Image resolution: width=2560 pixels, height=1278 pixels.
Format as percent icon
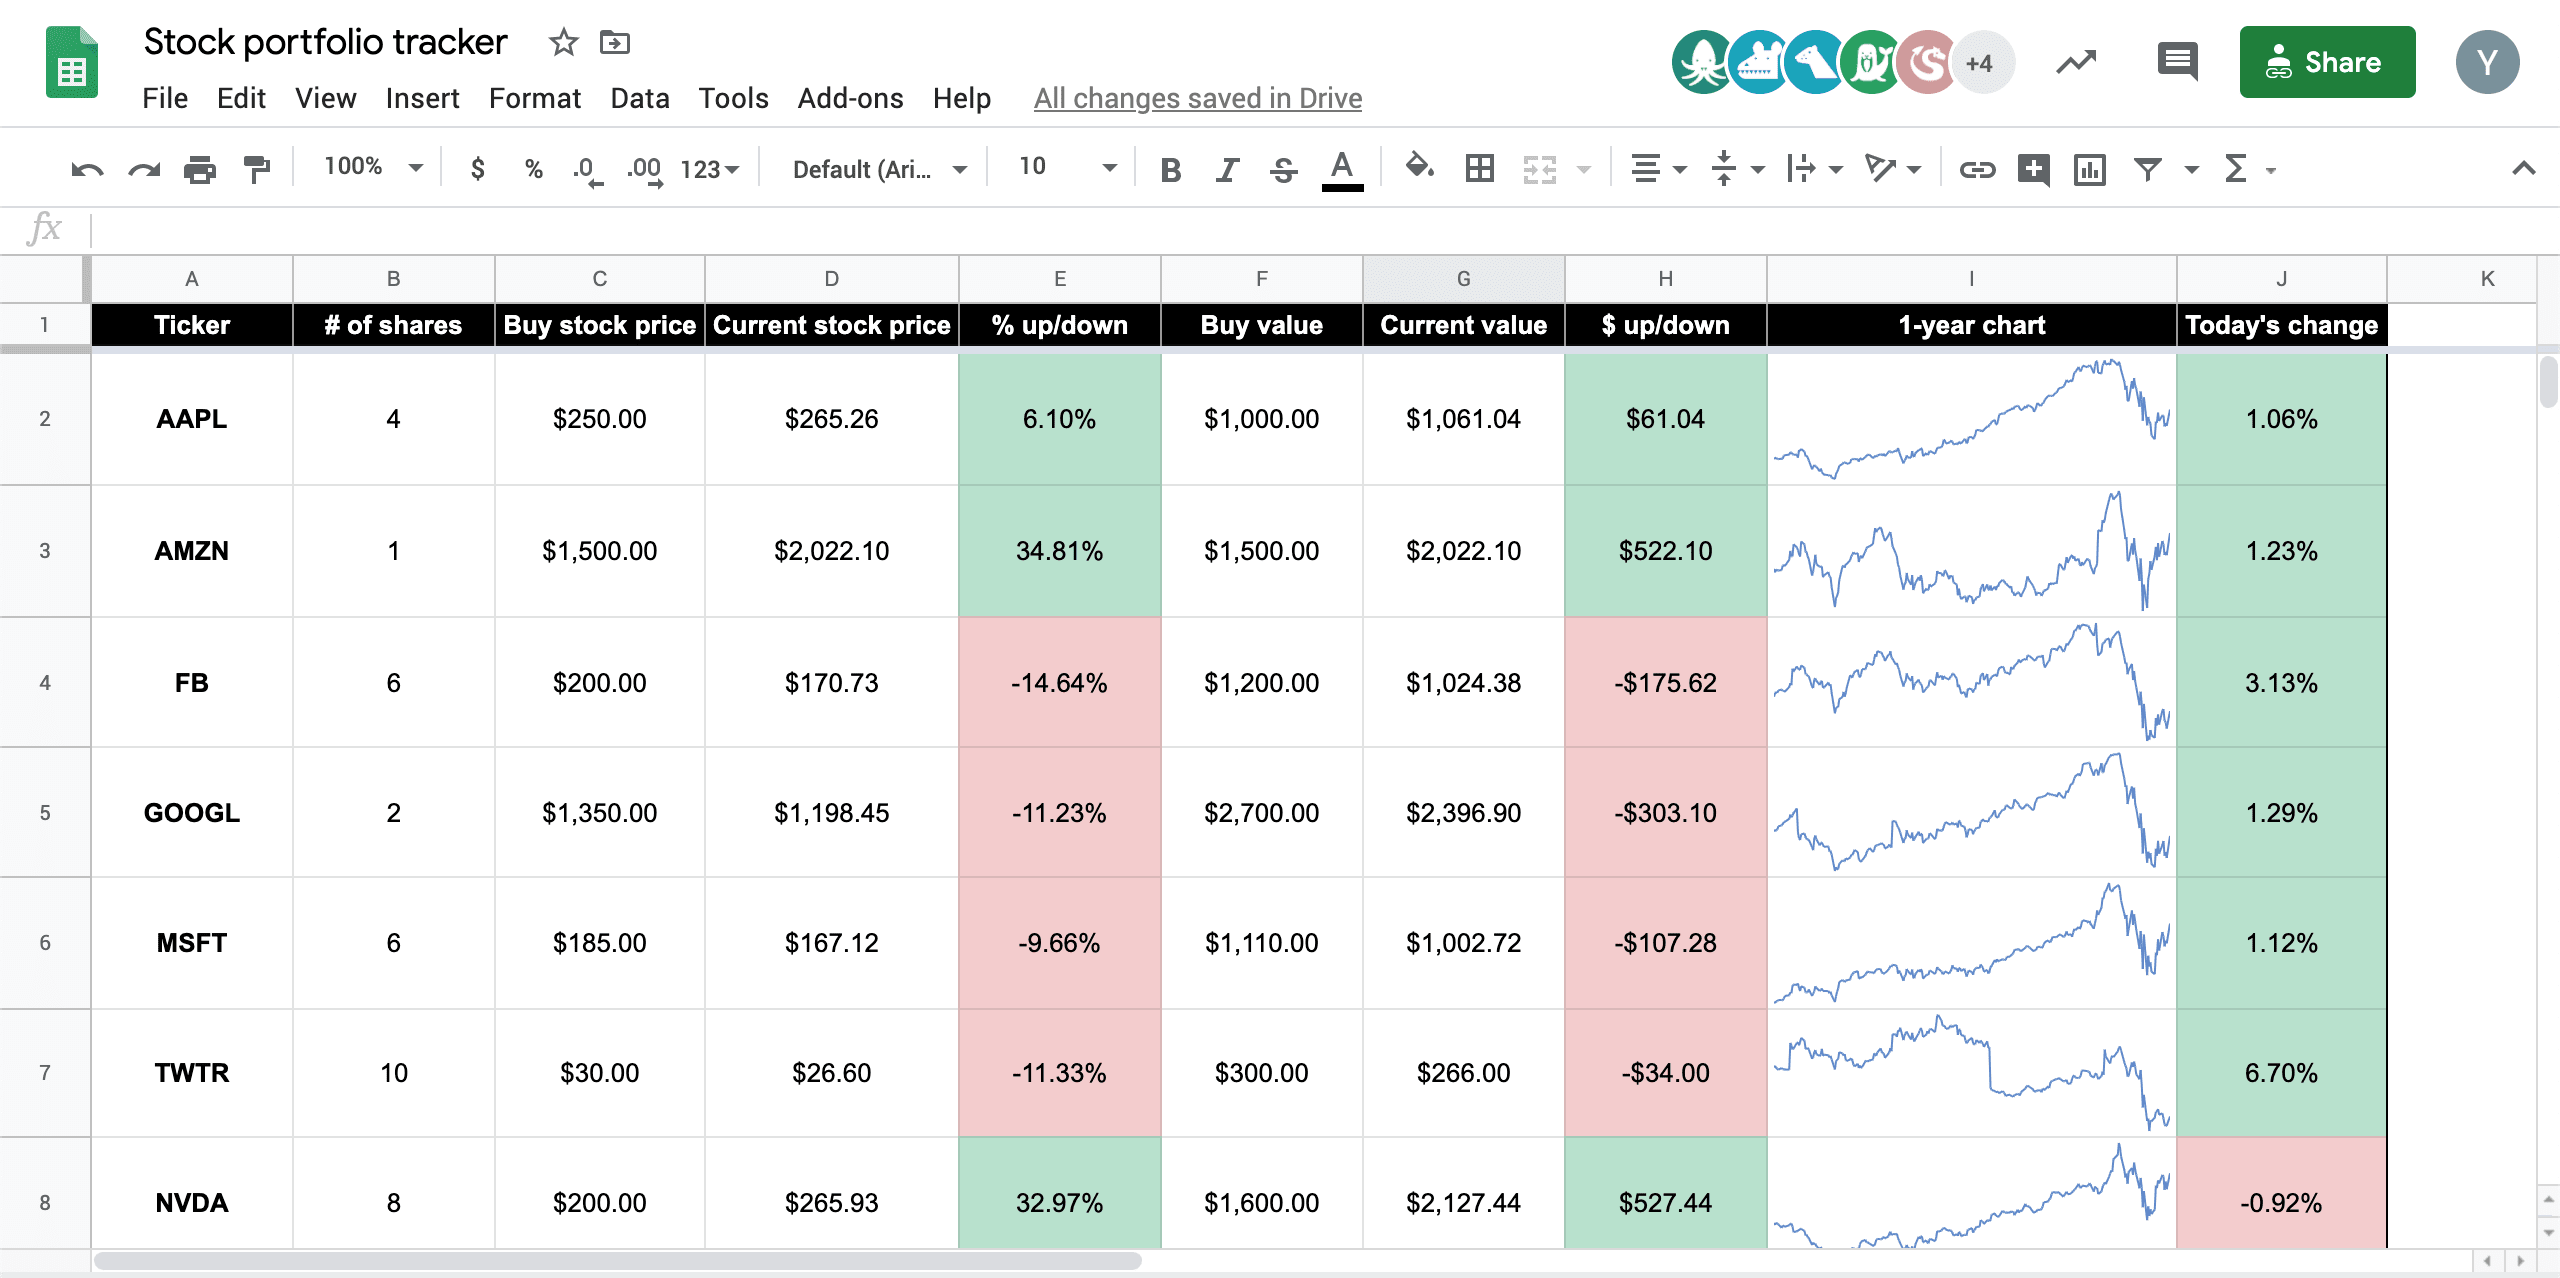(x=534, y=169)
